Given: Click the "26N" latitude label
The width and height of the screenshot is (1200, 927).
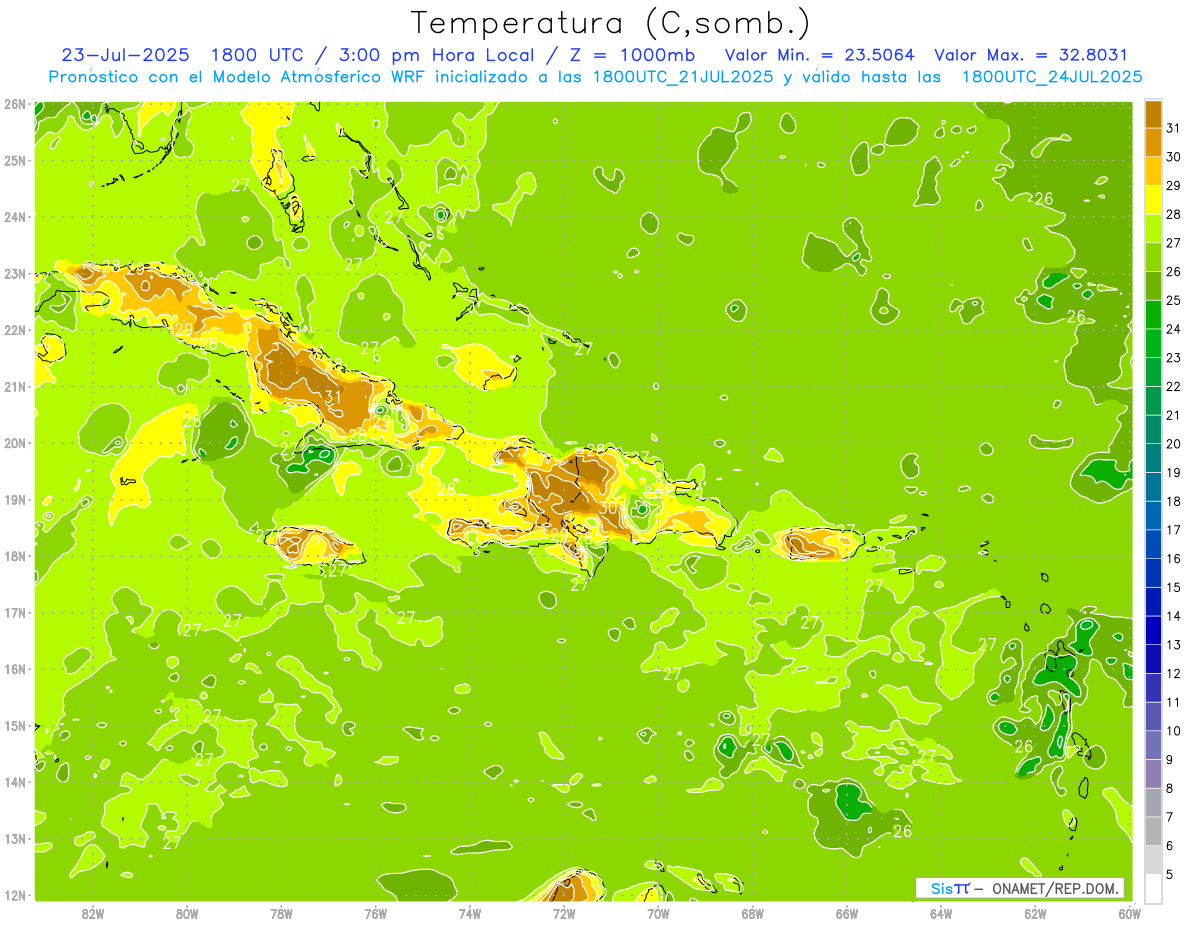Looking at the screenshot, I should click(14, 104).
